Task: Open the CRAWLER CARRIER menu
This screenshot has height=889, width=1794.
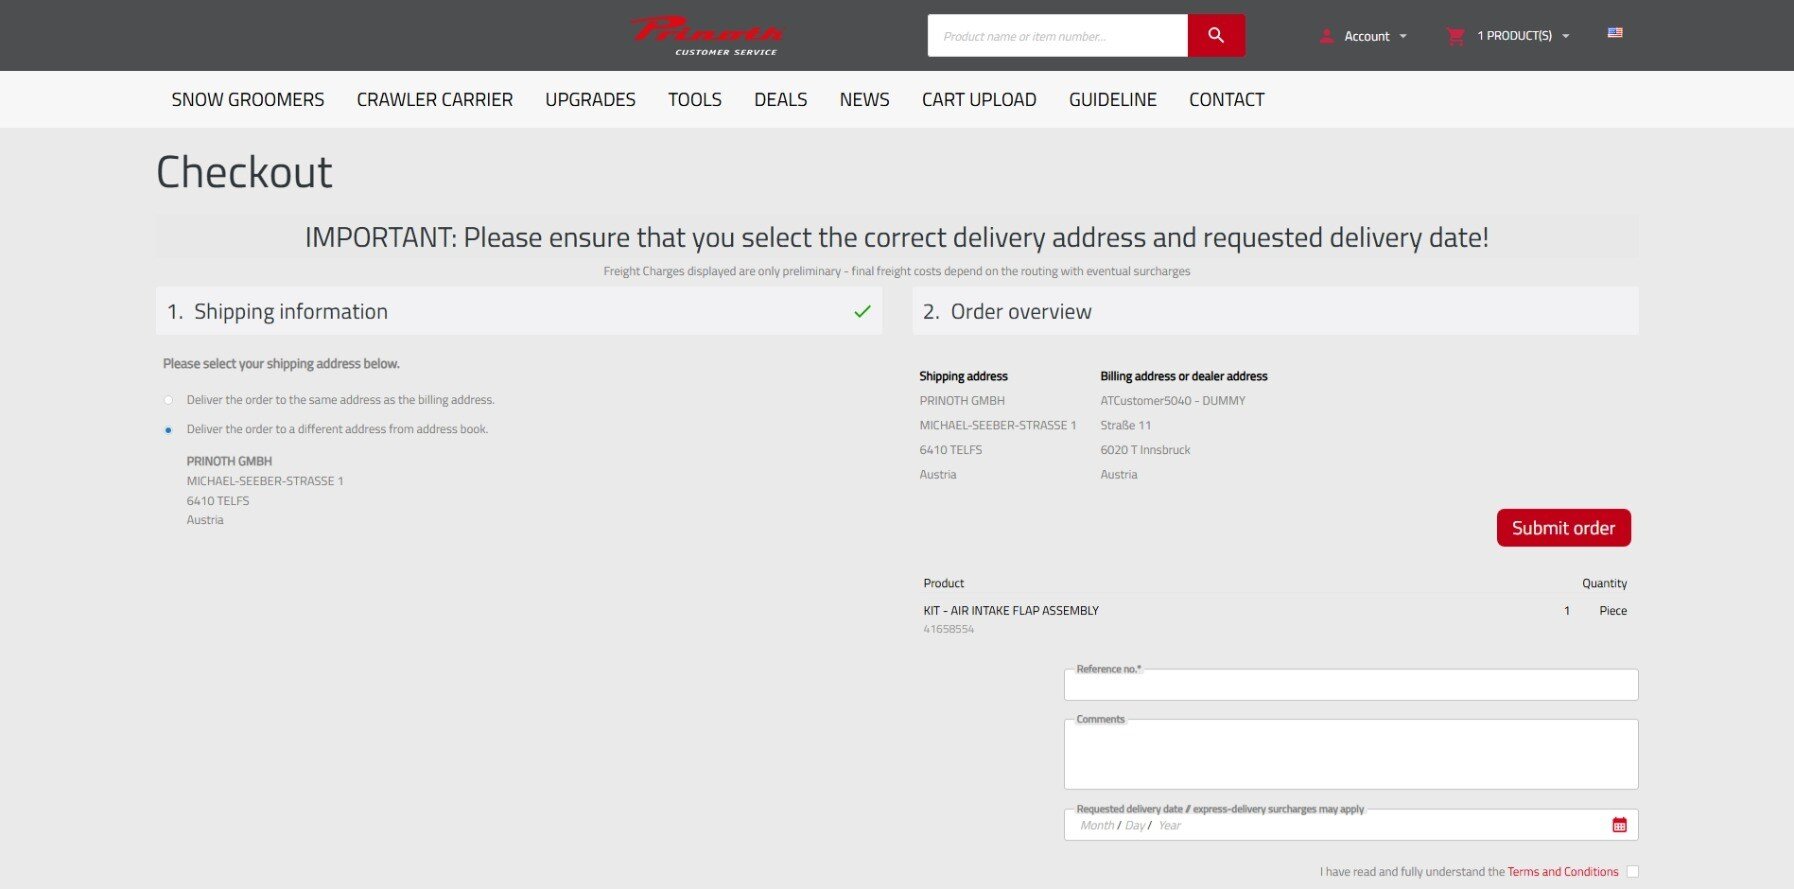Action: pos(435,99)
